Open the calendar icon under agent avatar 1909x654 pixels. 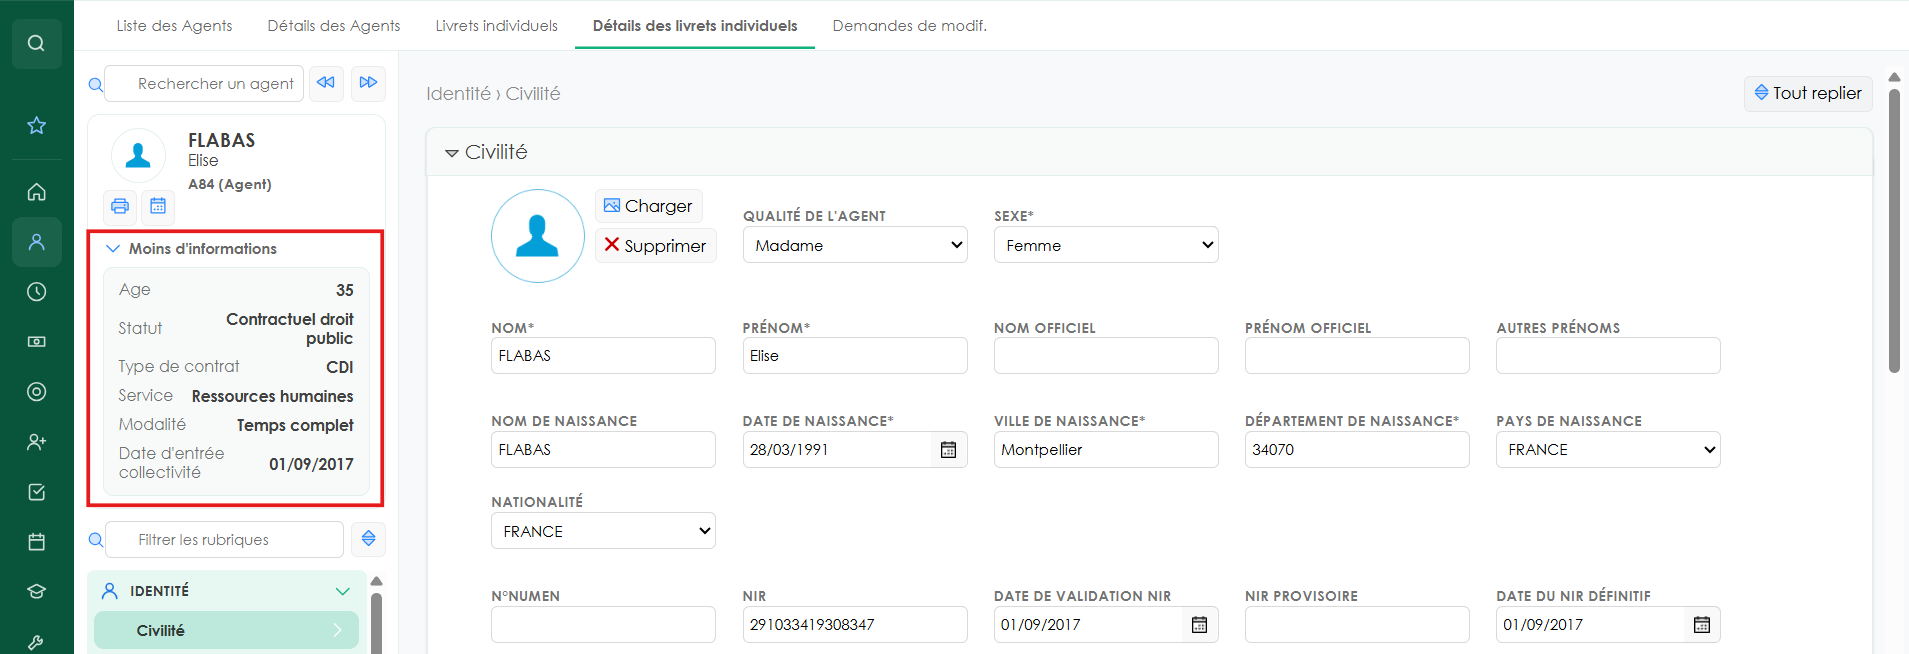(x=158, y=206)
